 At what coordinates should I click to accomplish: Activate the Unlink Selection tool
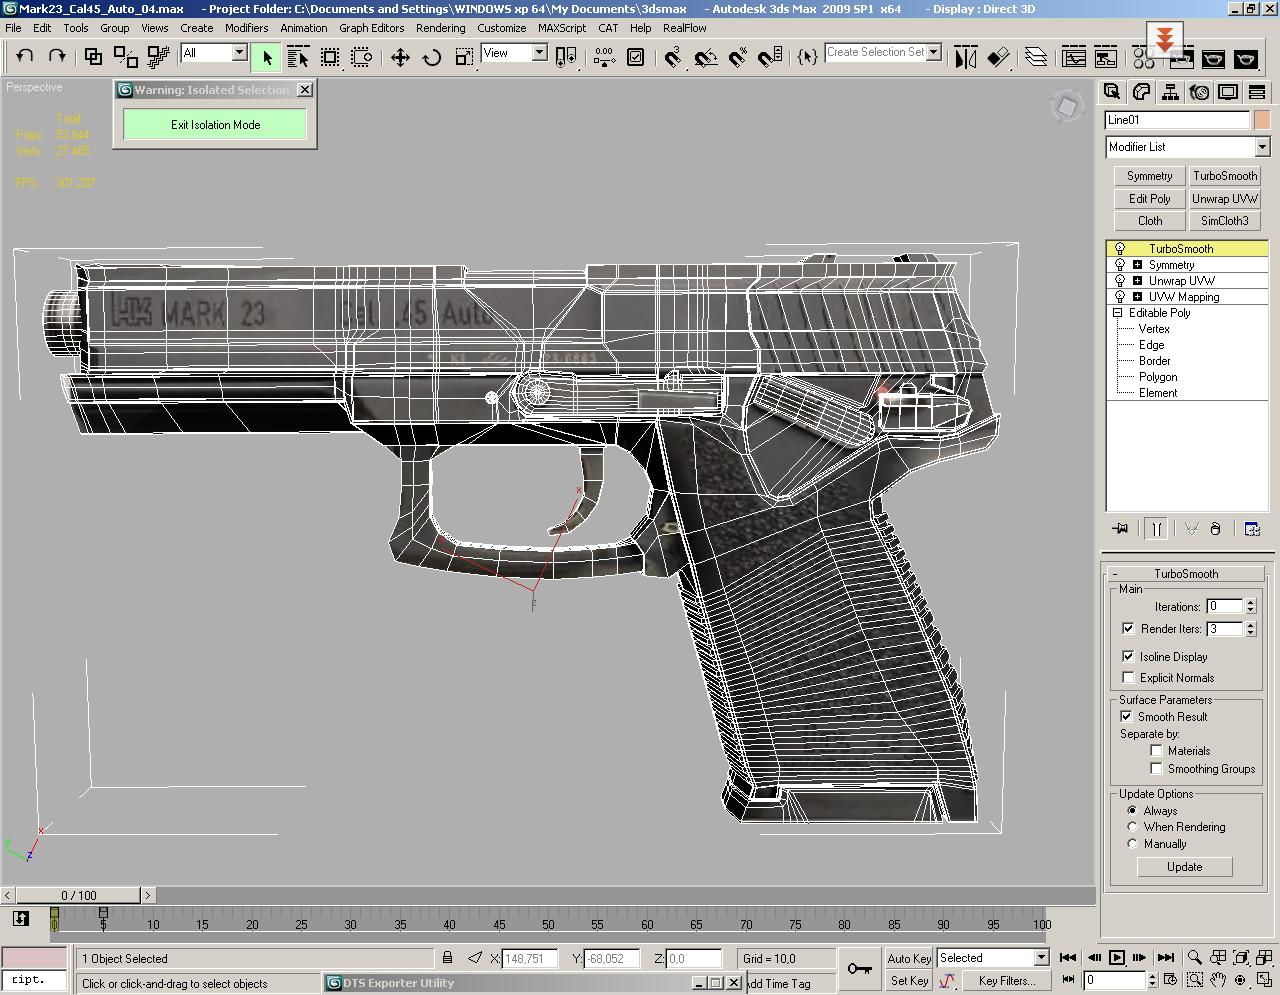[126, 57]
